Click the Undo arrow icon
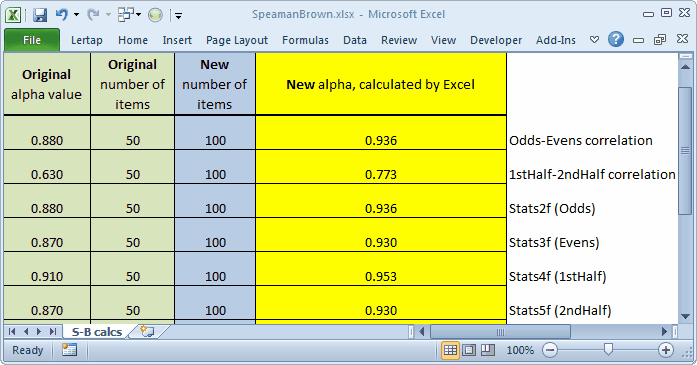The height and width of the screenshot is (365, 697). coord(62,15)
